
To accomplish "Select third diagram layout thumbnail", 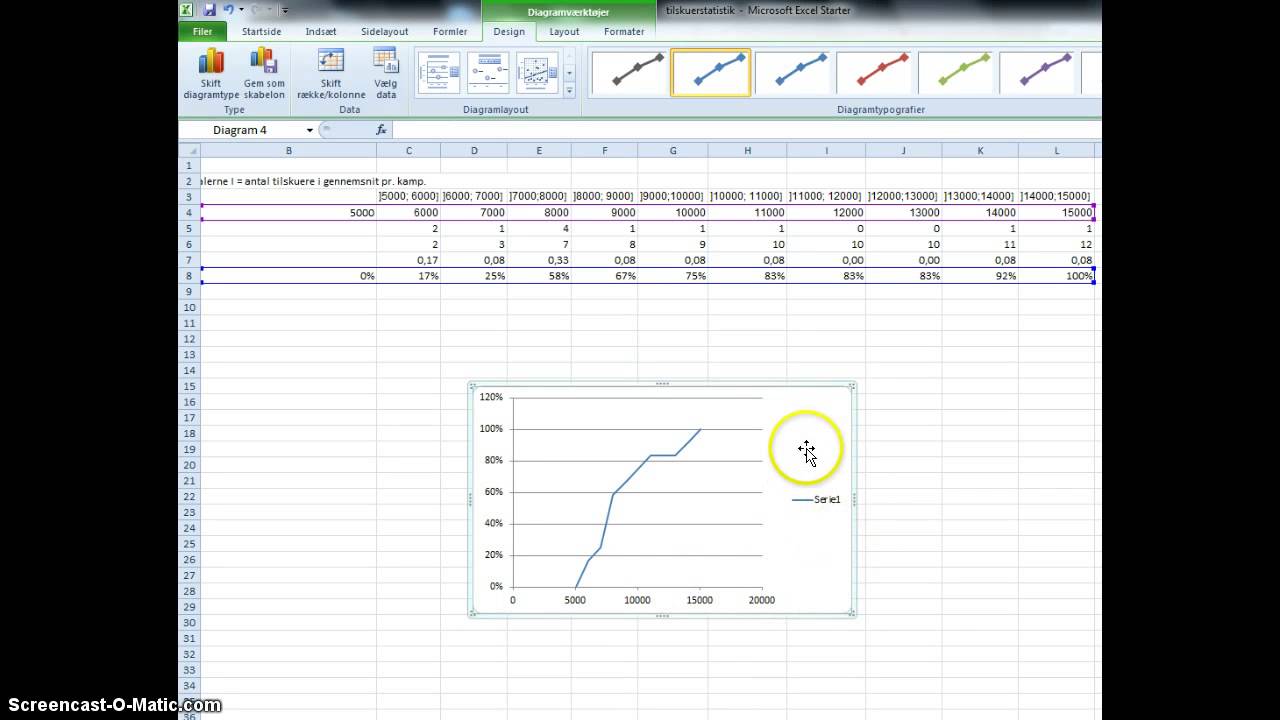I will (537, 73).
